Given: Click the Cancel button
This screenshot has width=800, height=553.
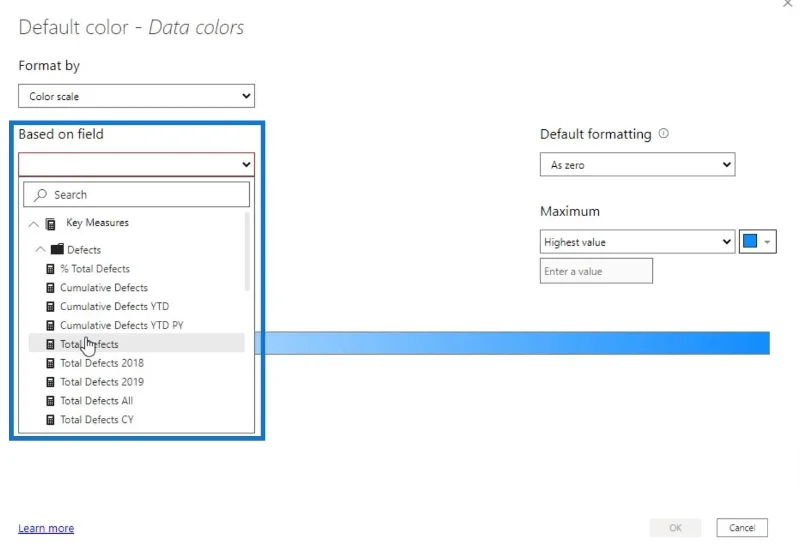Looking at the screenshot, I should (742, 527).
